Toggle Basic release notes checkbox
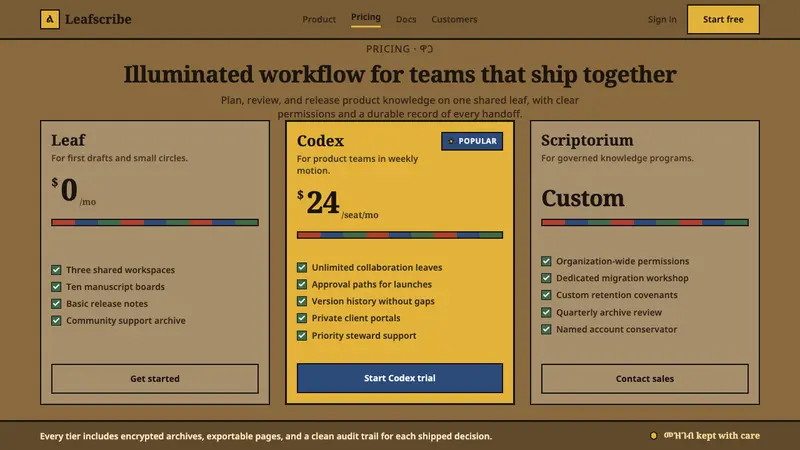 tap(56, 304)
